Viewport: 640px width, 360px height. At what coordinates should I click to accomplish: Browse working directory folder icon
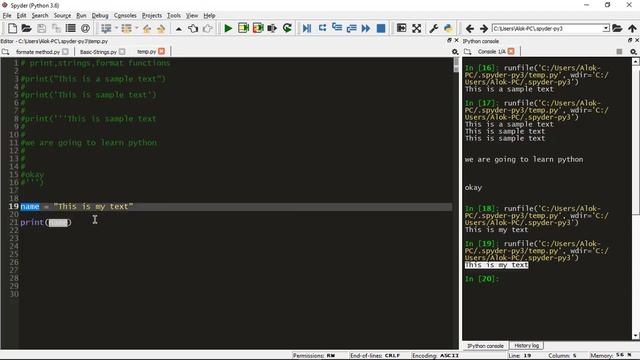(x=617, y=28)
